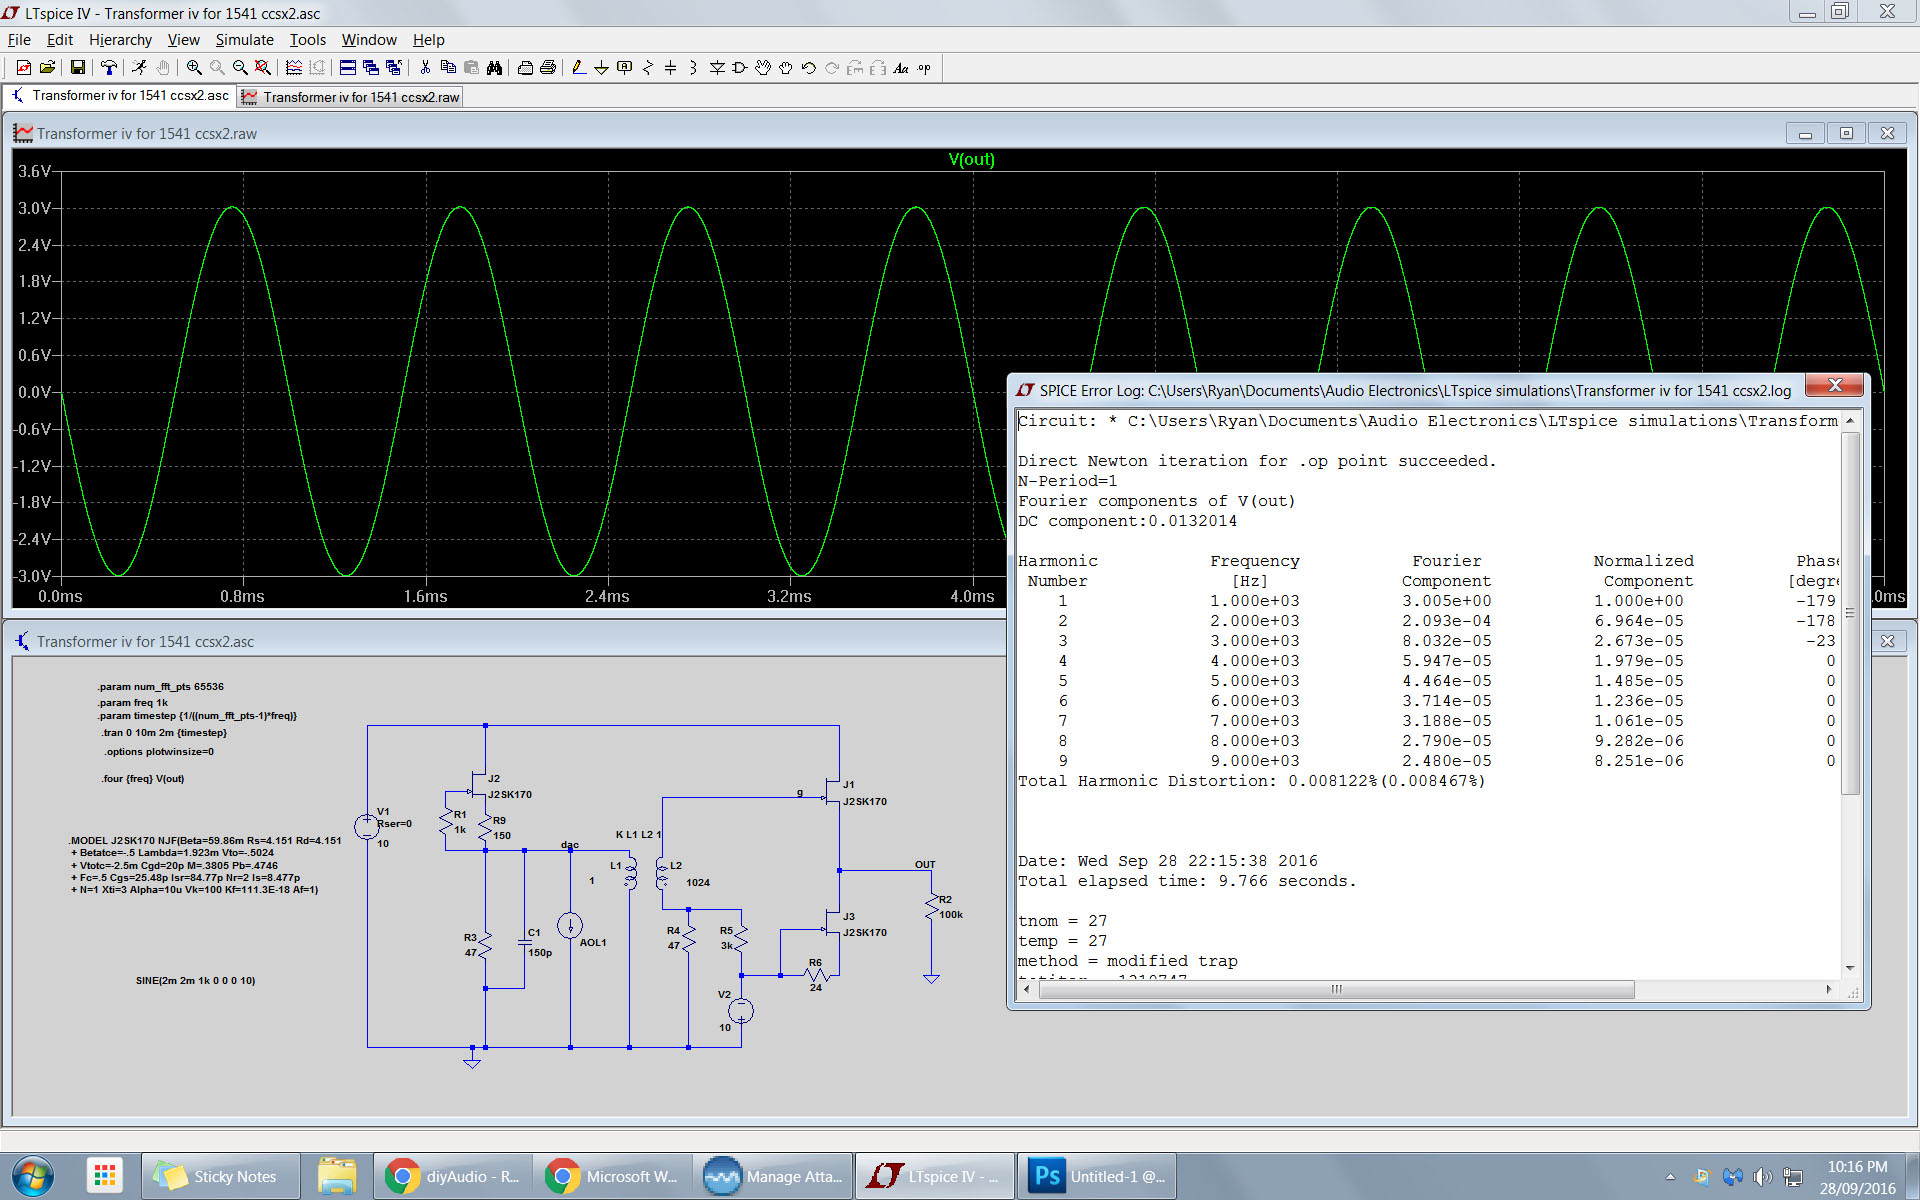Open the Windows Start button
Viewport: 1920px width, 1200px height.
(32, 1176)
